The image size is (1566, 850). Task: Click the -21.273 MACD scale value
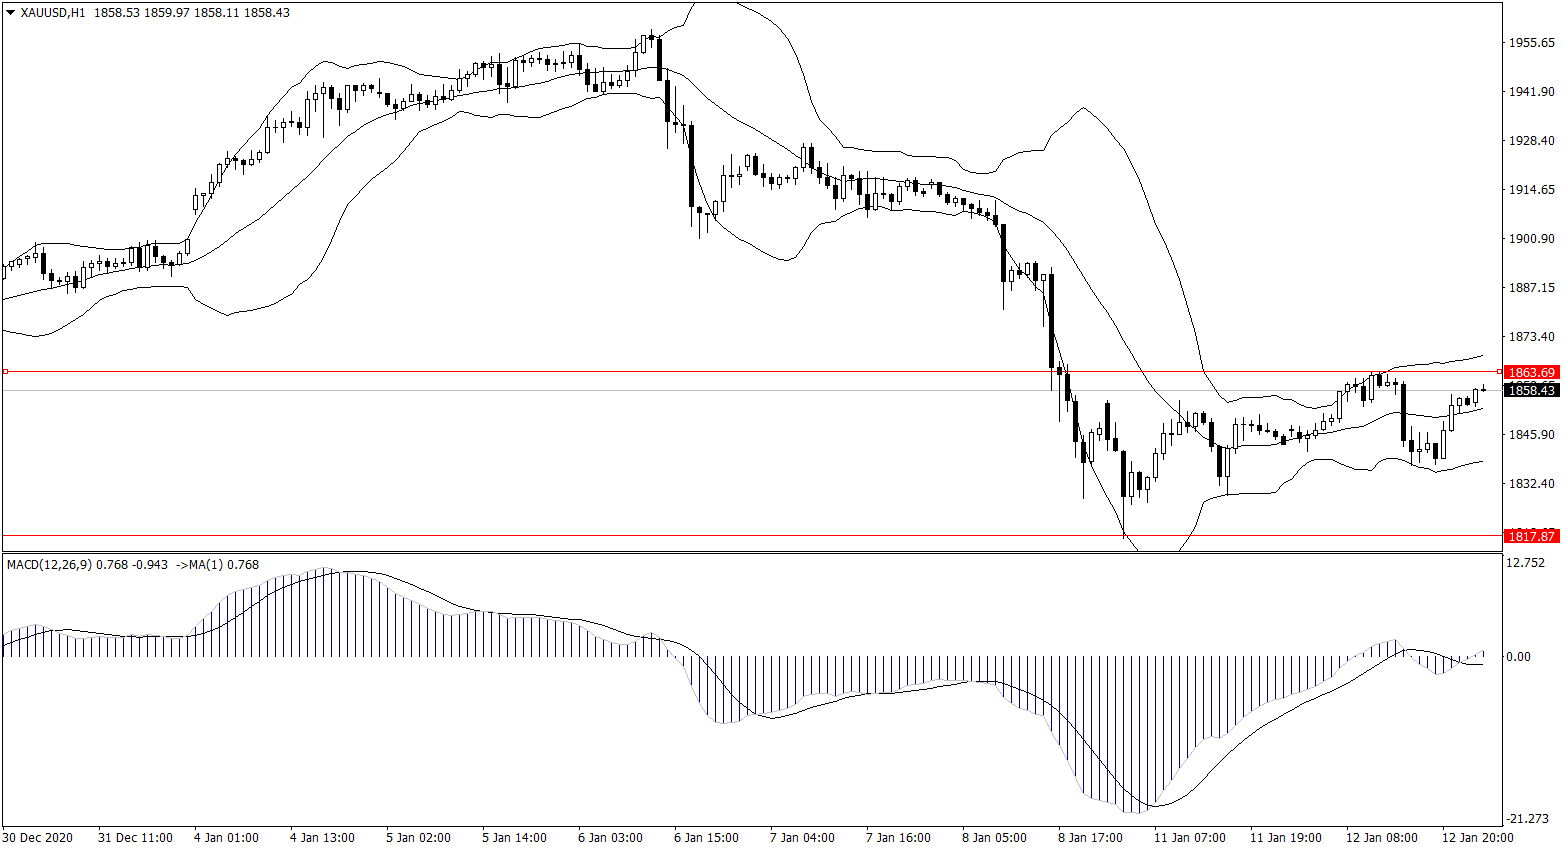pos(1525,820)
